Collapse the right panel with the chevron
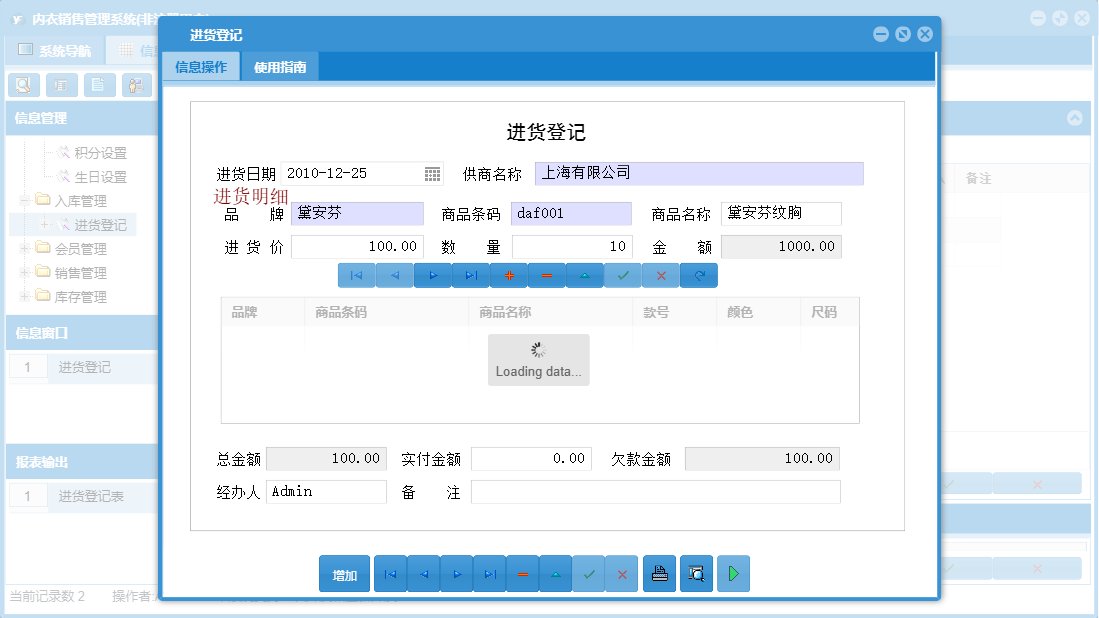Viewport: 1099px width, 618px height. pyautogui.click(x=1075, y=117)
